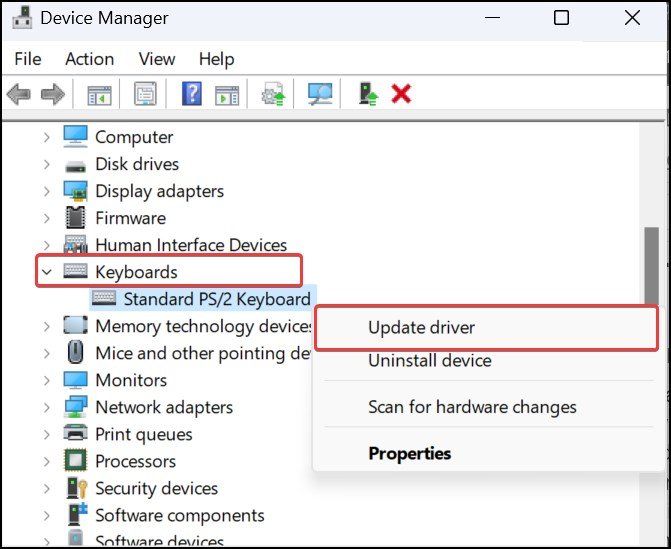Choose Update driver from context menu
This screenshot has width=671, height=549.
(421, 327)
